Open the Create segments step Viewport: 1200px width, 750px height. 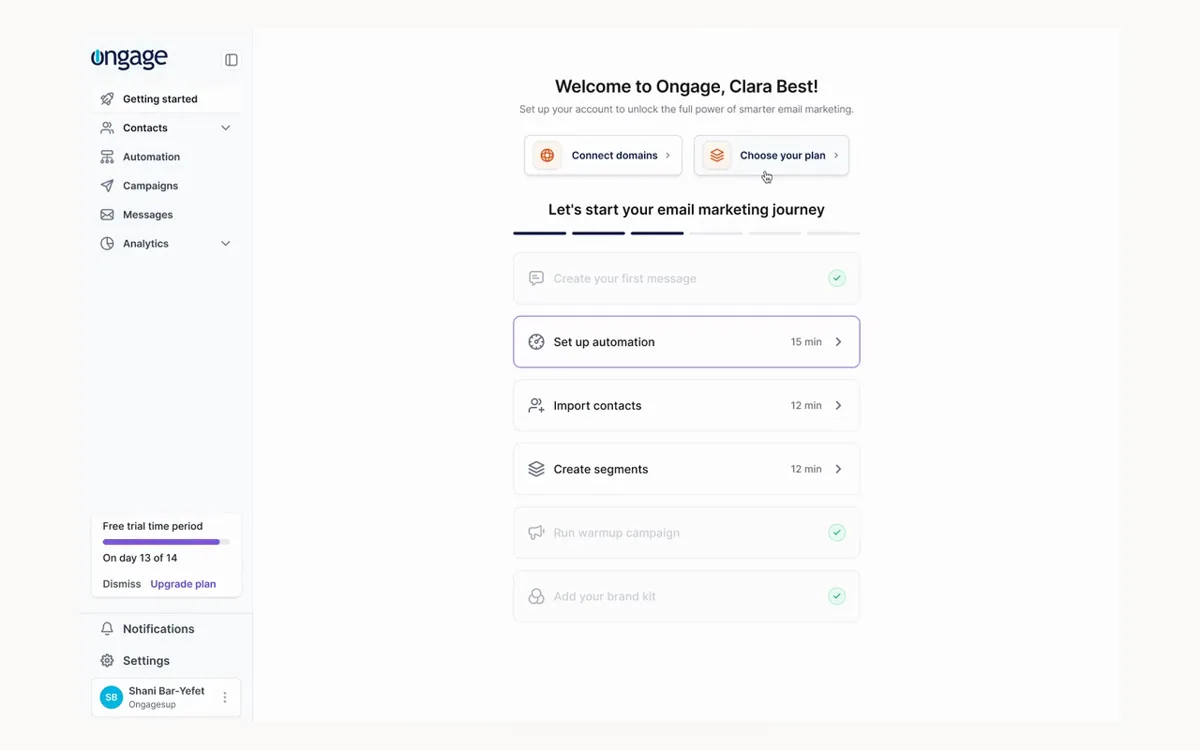coord(686,469)
